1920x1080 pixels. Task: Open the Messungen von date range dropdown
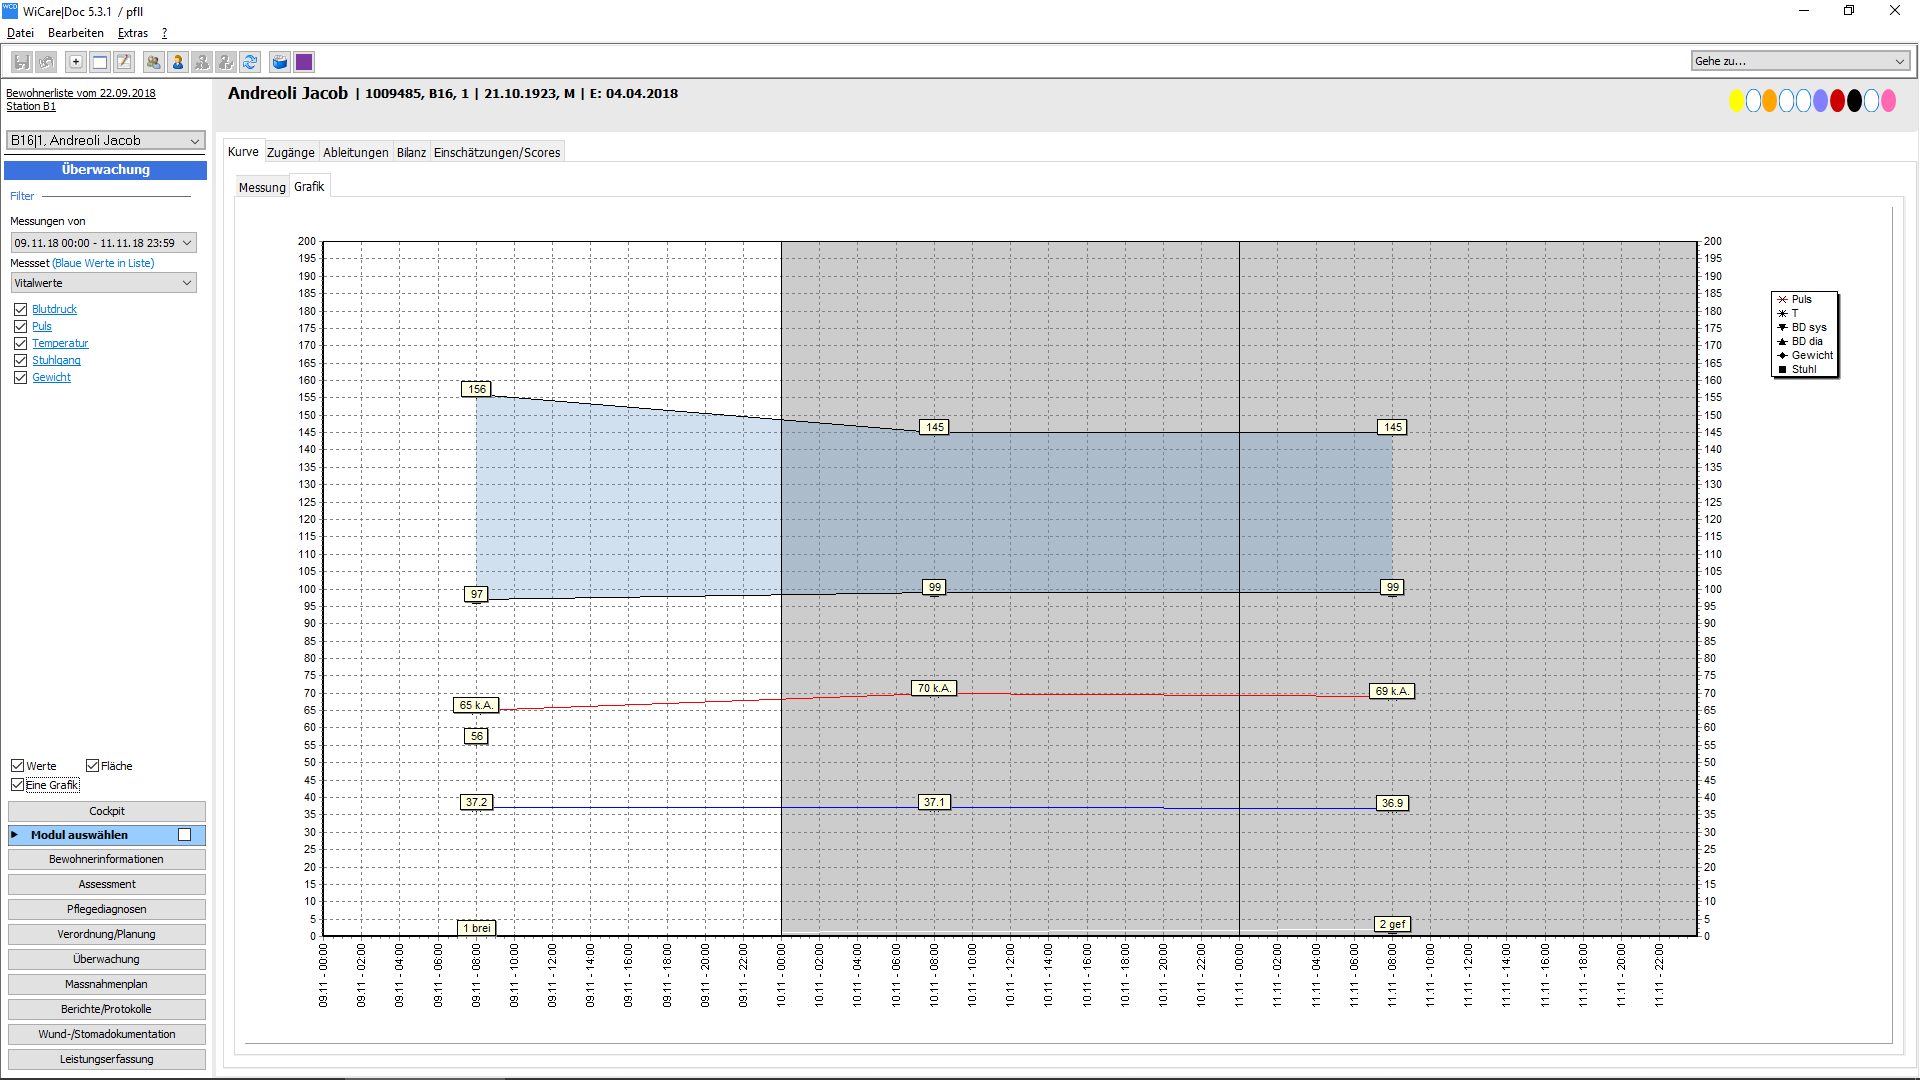(x=103, y=243)
